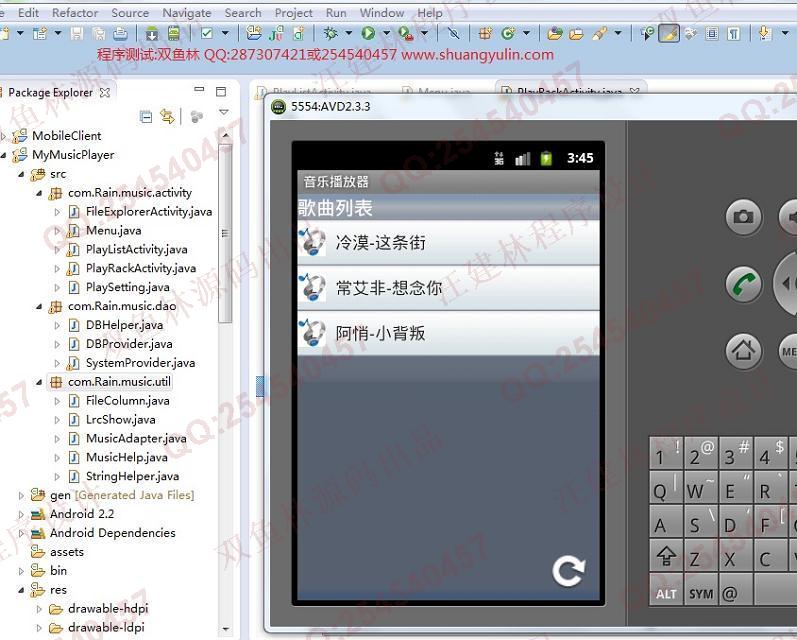
Task: Click the emulator SYM key
Action: [701, 590]
